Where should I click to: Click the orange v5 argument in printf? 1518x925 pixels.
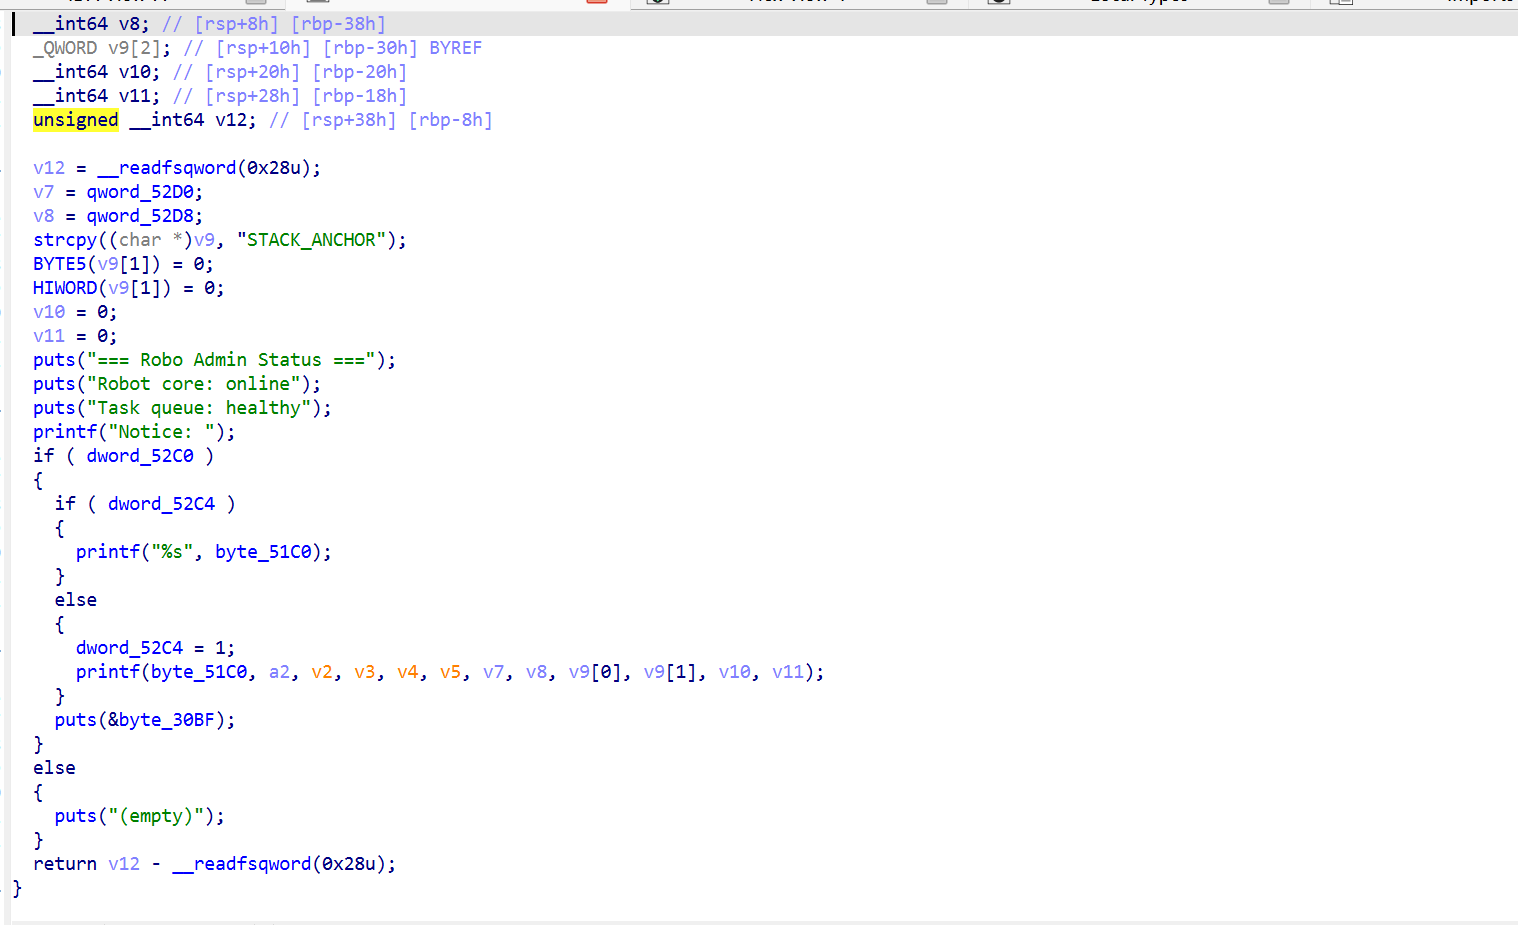tap(451, 672)
